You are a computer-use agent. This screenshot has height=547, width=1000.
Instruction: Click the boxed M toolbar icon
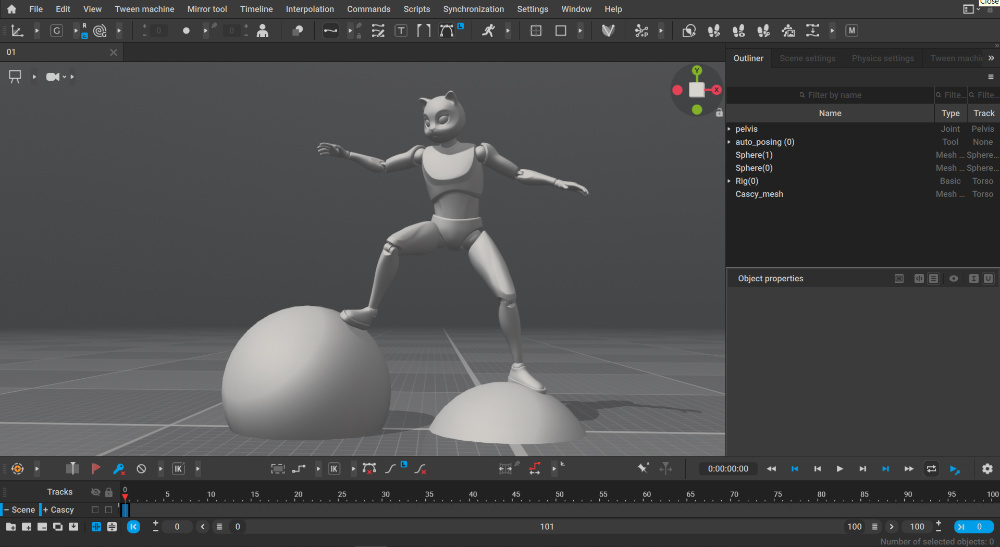(x=851, y=31)
